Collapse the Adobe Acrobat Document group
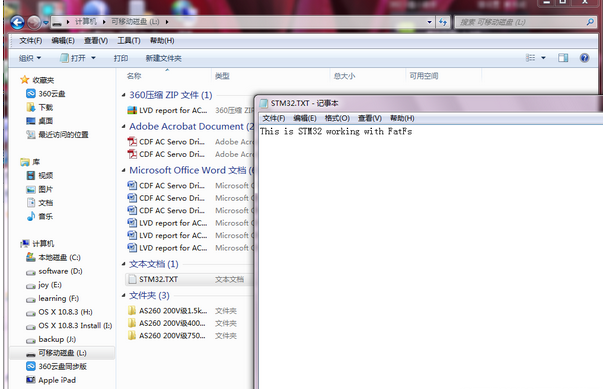The height and width of the screenshot is (389, 604). click(x=123, y=126)
